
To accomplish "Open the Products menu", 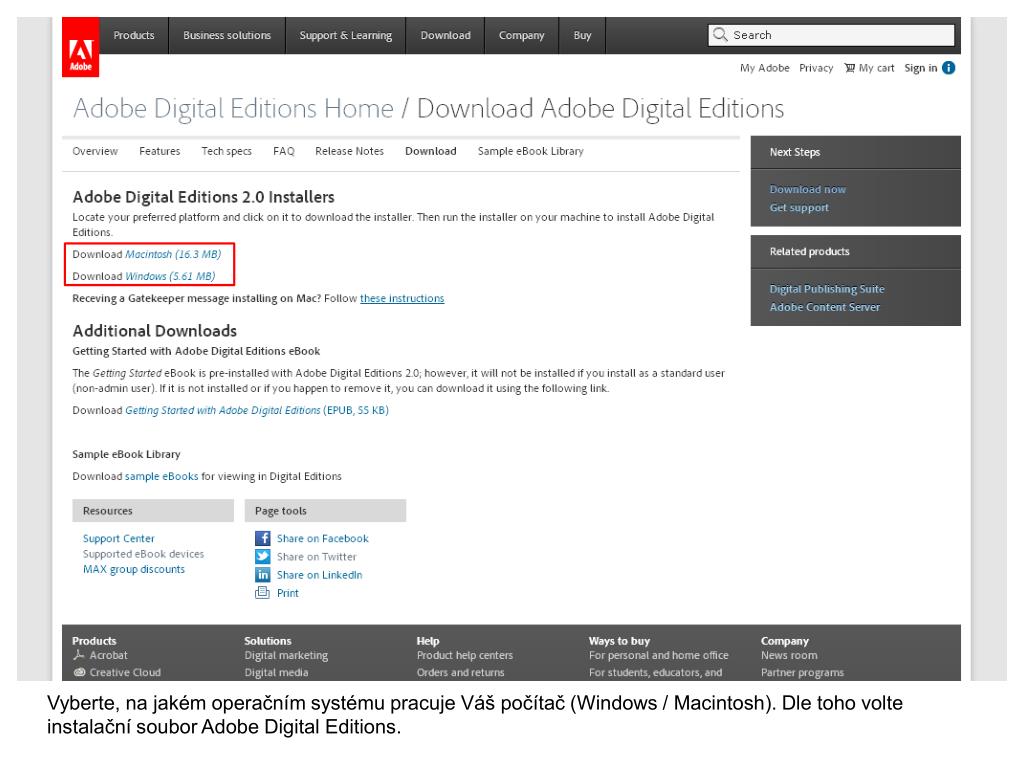I will pyautogui.click(x=134, y=35).
